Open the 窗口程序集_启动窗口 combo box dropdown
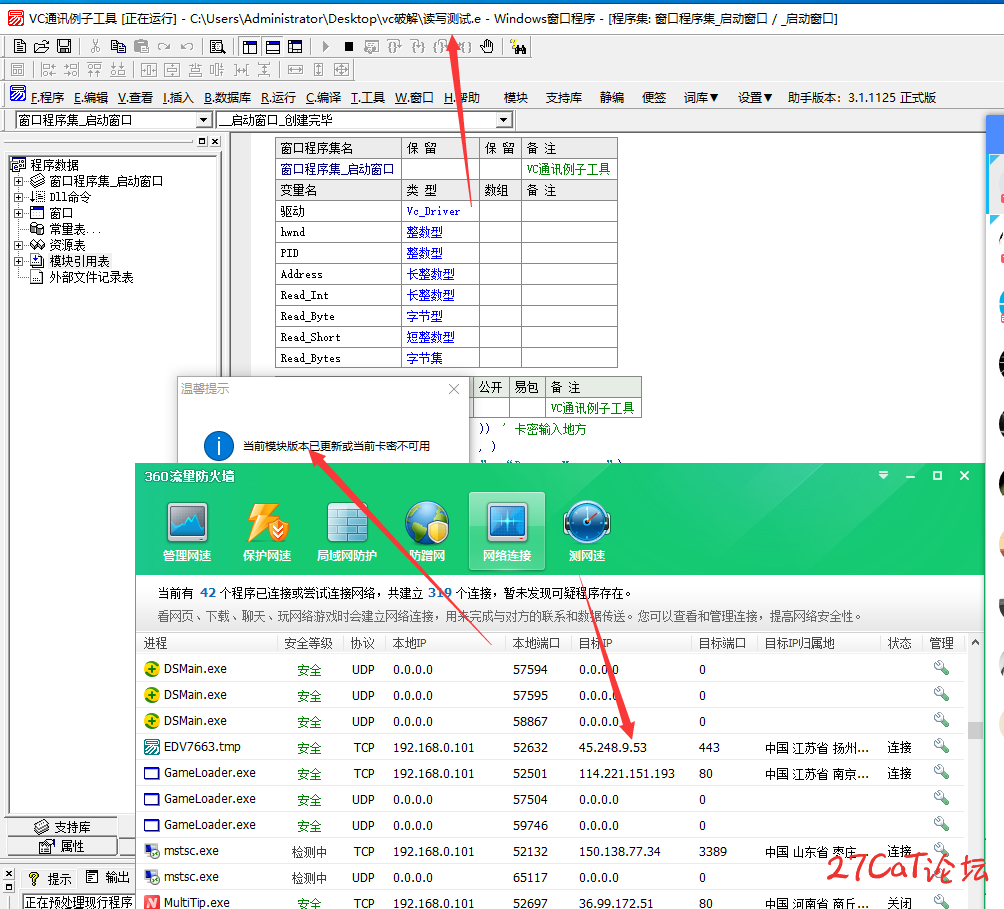The height and width of the screenshot is (909, 1004). tap(203, 120)
